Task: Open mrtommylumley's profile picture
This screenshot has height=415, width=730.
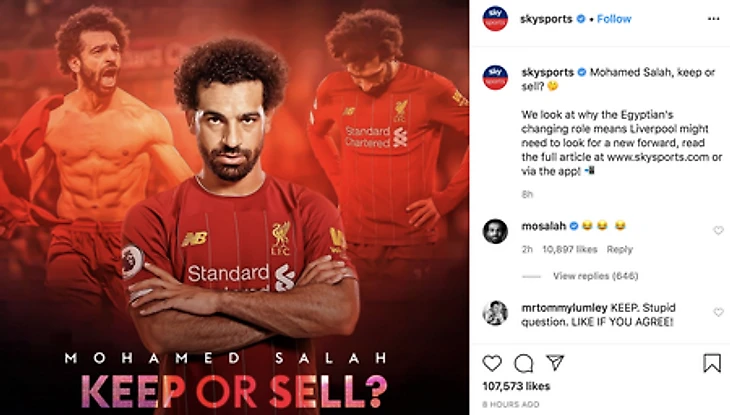Action: pyautogui.click(x=495, y=313)
